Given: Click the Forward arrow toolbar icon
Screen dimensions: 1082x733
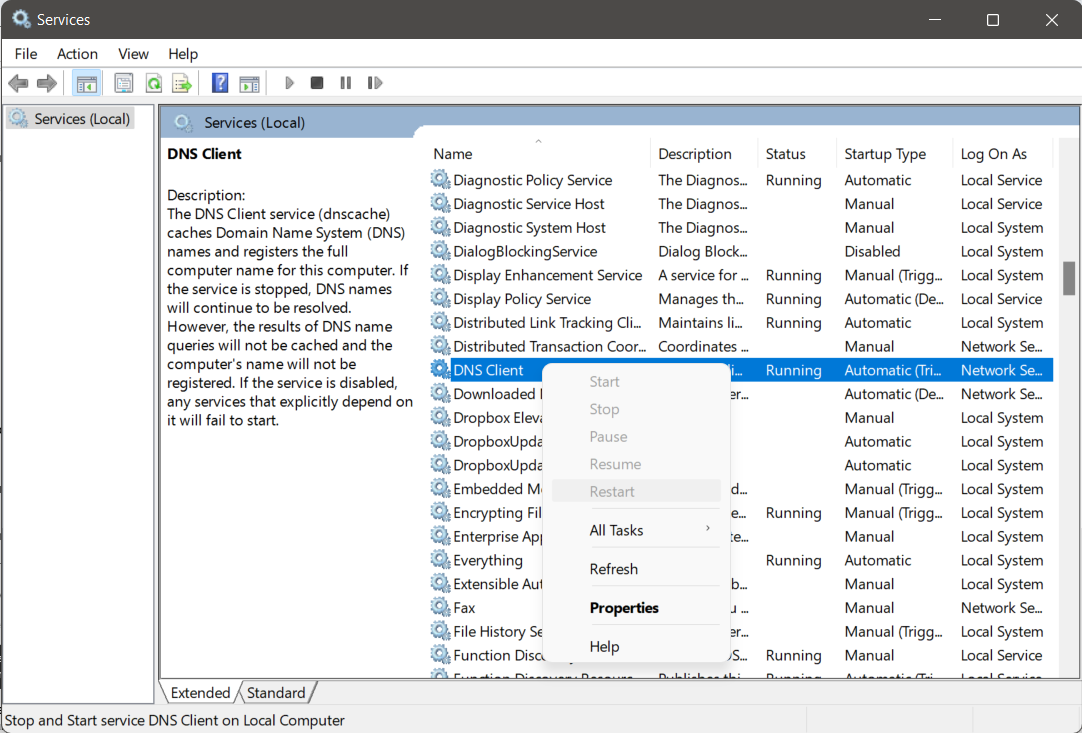Looking at the screenshot, I should 46,84.
